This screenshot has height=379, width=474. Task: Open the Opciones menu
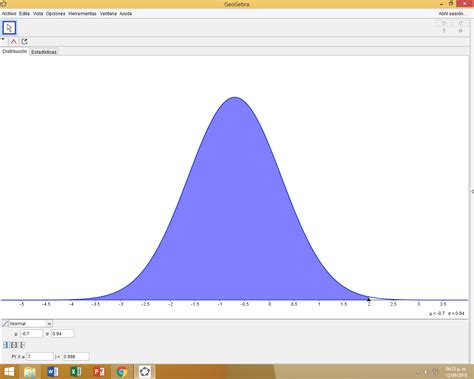(x=55, y=14)
